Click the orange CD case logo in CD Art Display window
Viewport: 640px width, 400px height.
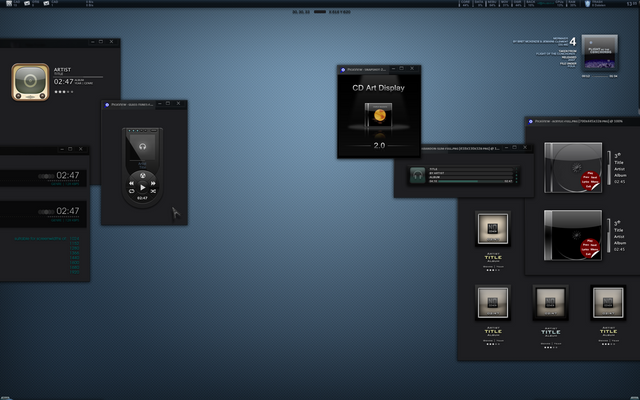378,115
